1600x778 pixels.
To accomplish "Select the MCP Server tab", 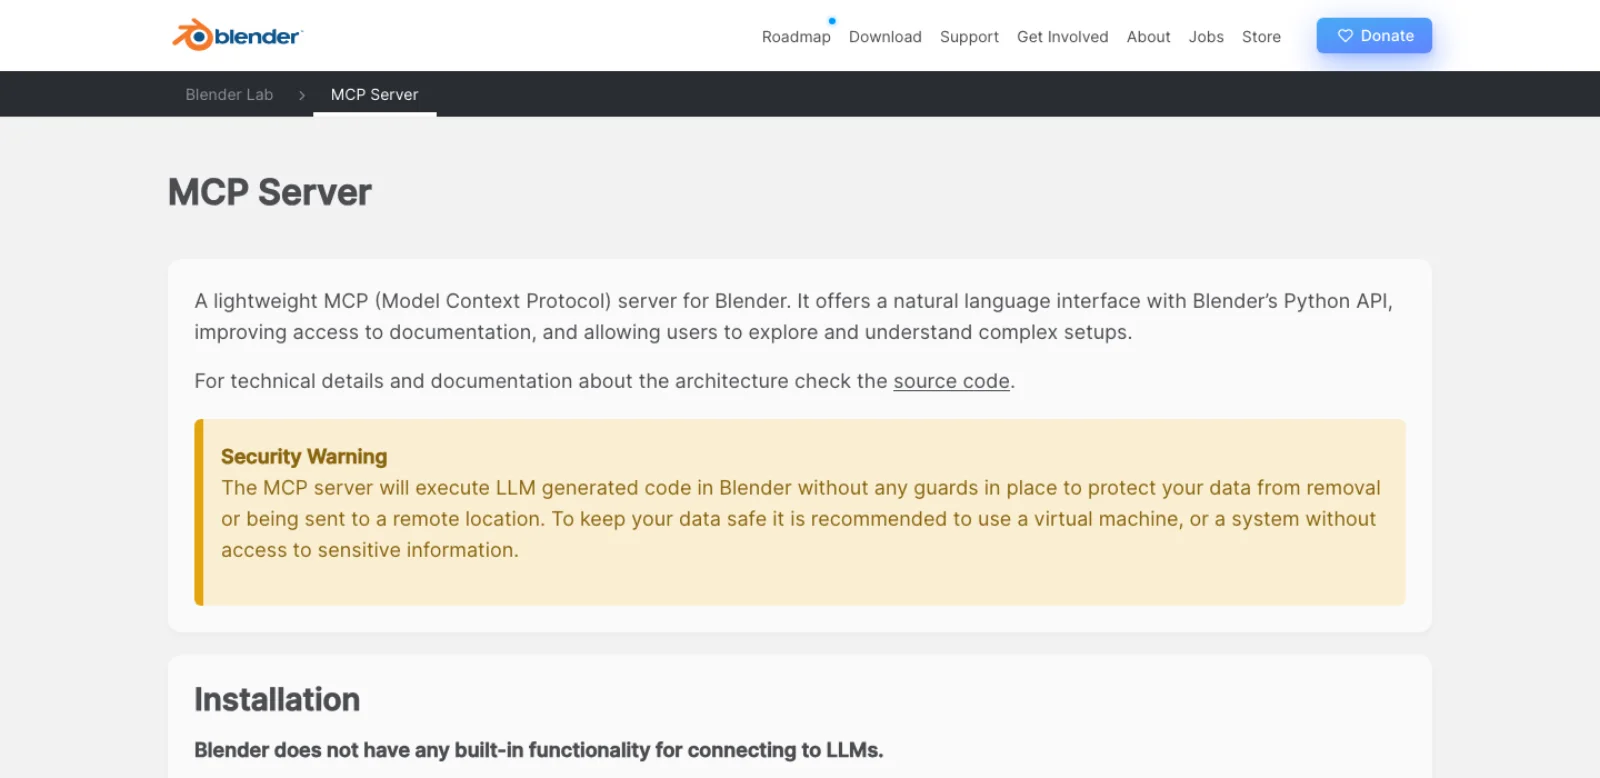I will tap(375, 94).
